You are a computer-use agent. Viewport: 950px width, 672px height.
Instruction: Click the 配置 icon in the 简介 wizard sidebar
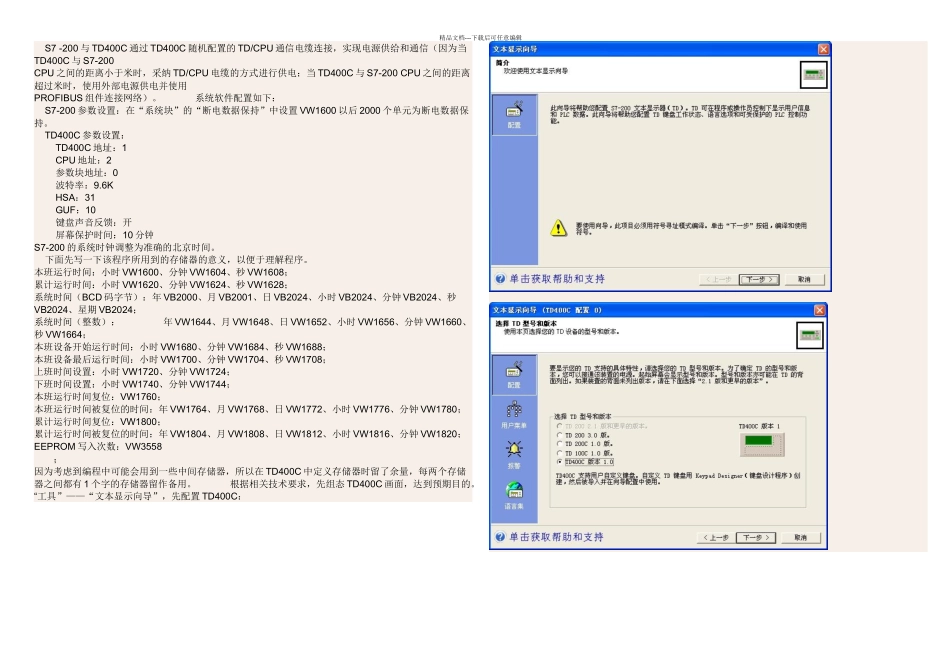pos(514,115)
